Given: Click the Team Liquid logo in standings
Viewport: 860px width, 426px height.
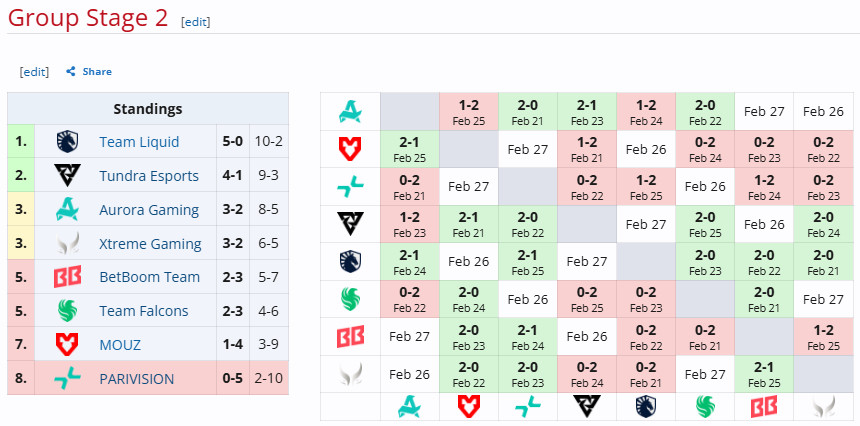Looking at the screenshot, I should coord(68,142).
